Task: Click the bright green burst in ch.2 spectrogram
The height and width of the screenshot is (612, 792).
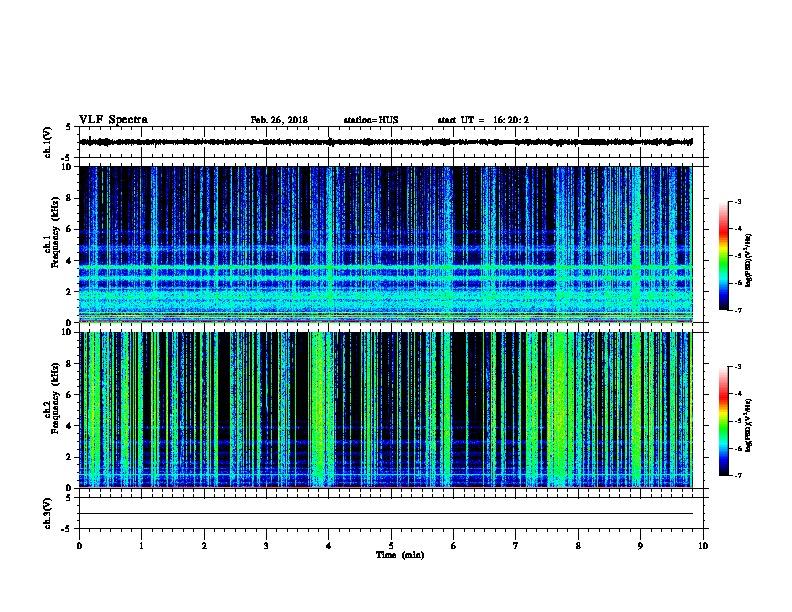Action: tap(559, 409)
